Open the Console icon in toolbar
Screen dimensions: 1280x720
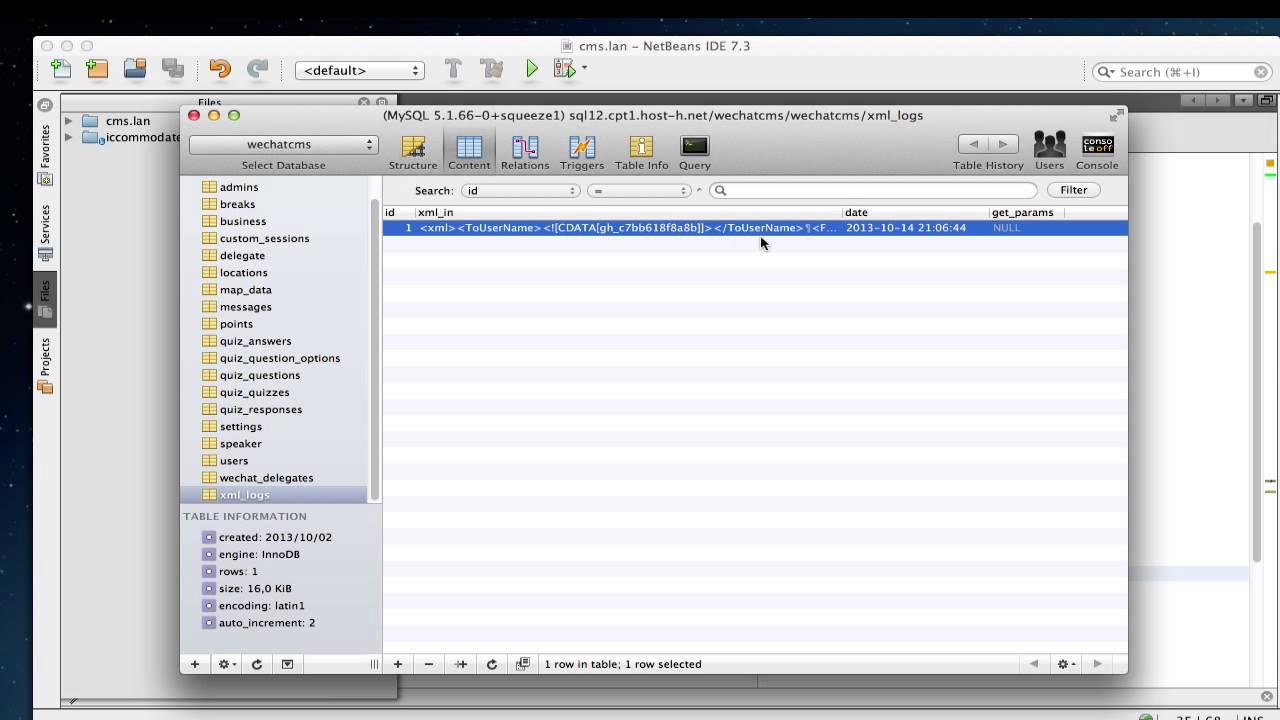click(1097, 152)
